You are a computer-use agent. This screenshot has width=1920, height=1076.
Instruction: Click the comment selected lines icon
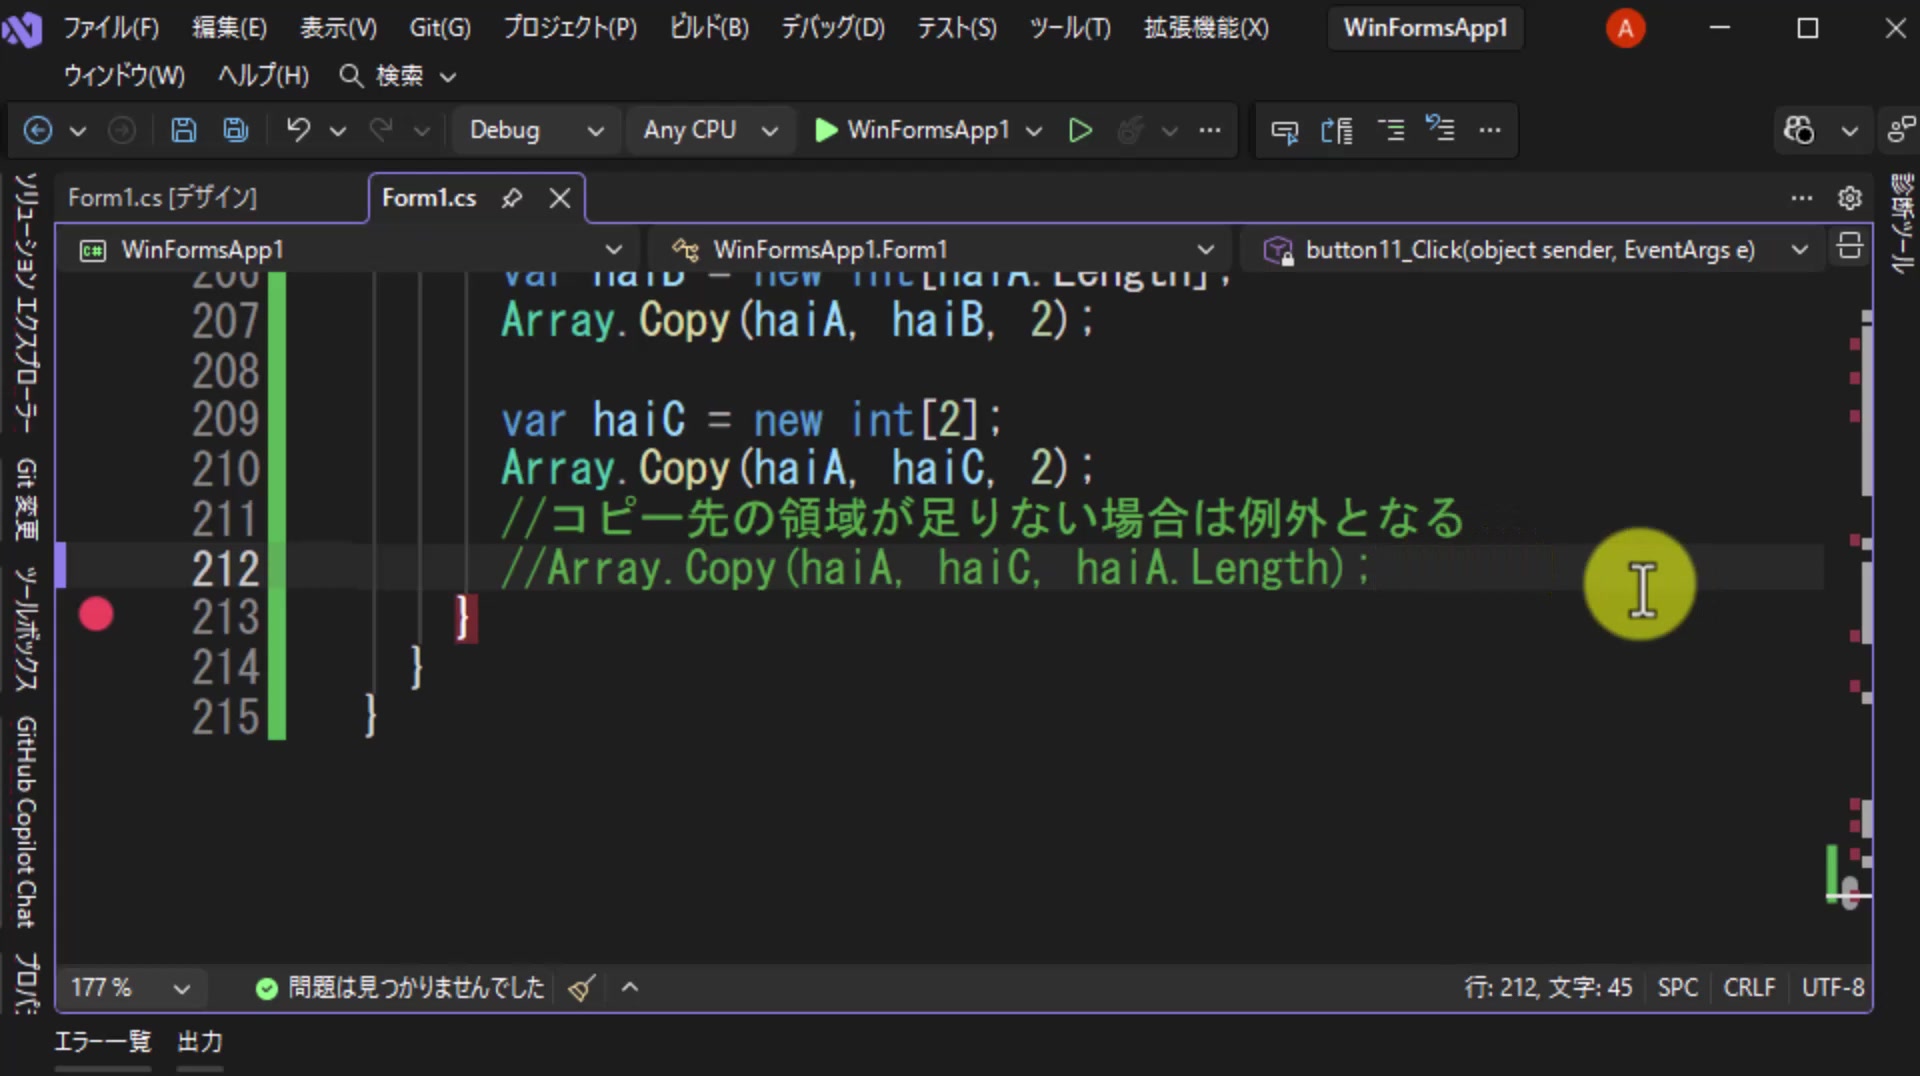(1390, 130)
